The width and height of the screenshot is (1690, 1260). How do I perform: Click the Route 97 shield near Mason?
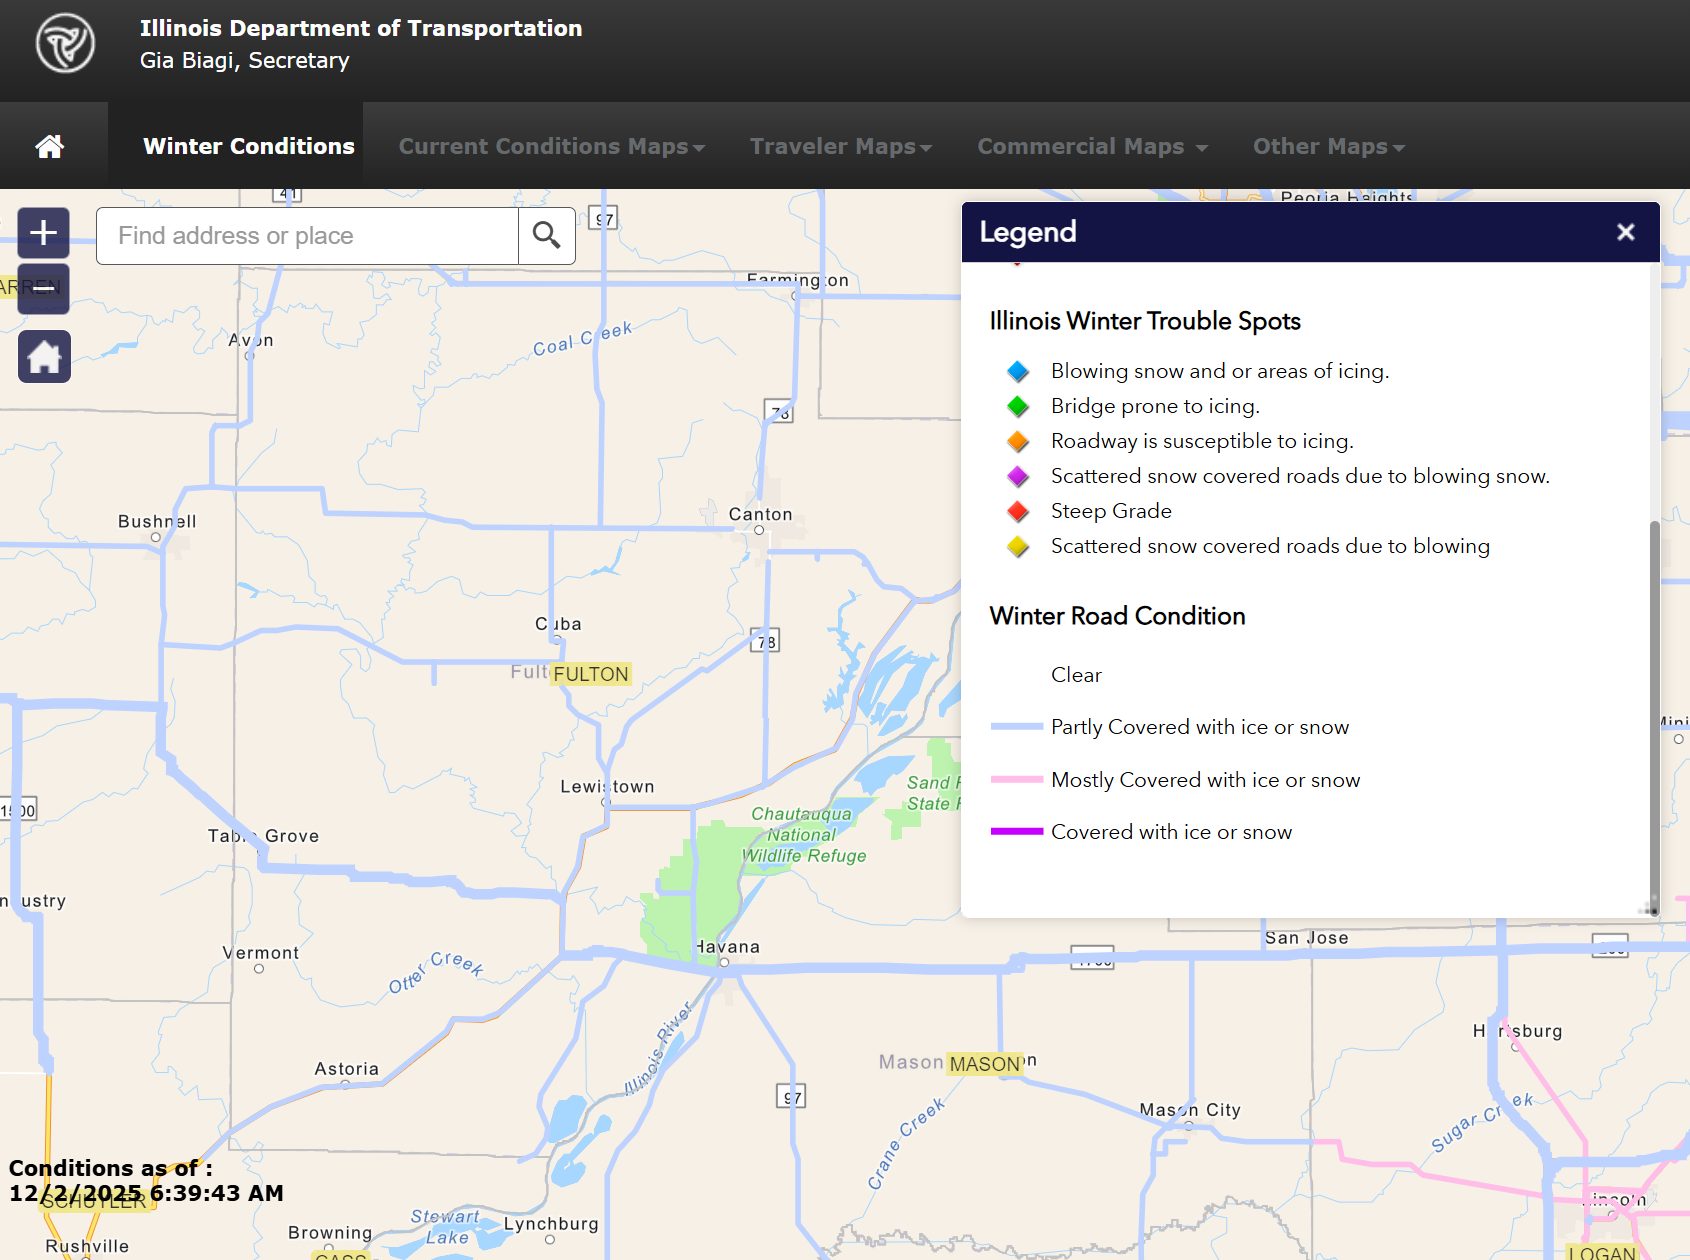pyautogui.click(x=791, y=1097)
